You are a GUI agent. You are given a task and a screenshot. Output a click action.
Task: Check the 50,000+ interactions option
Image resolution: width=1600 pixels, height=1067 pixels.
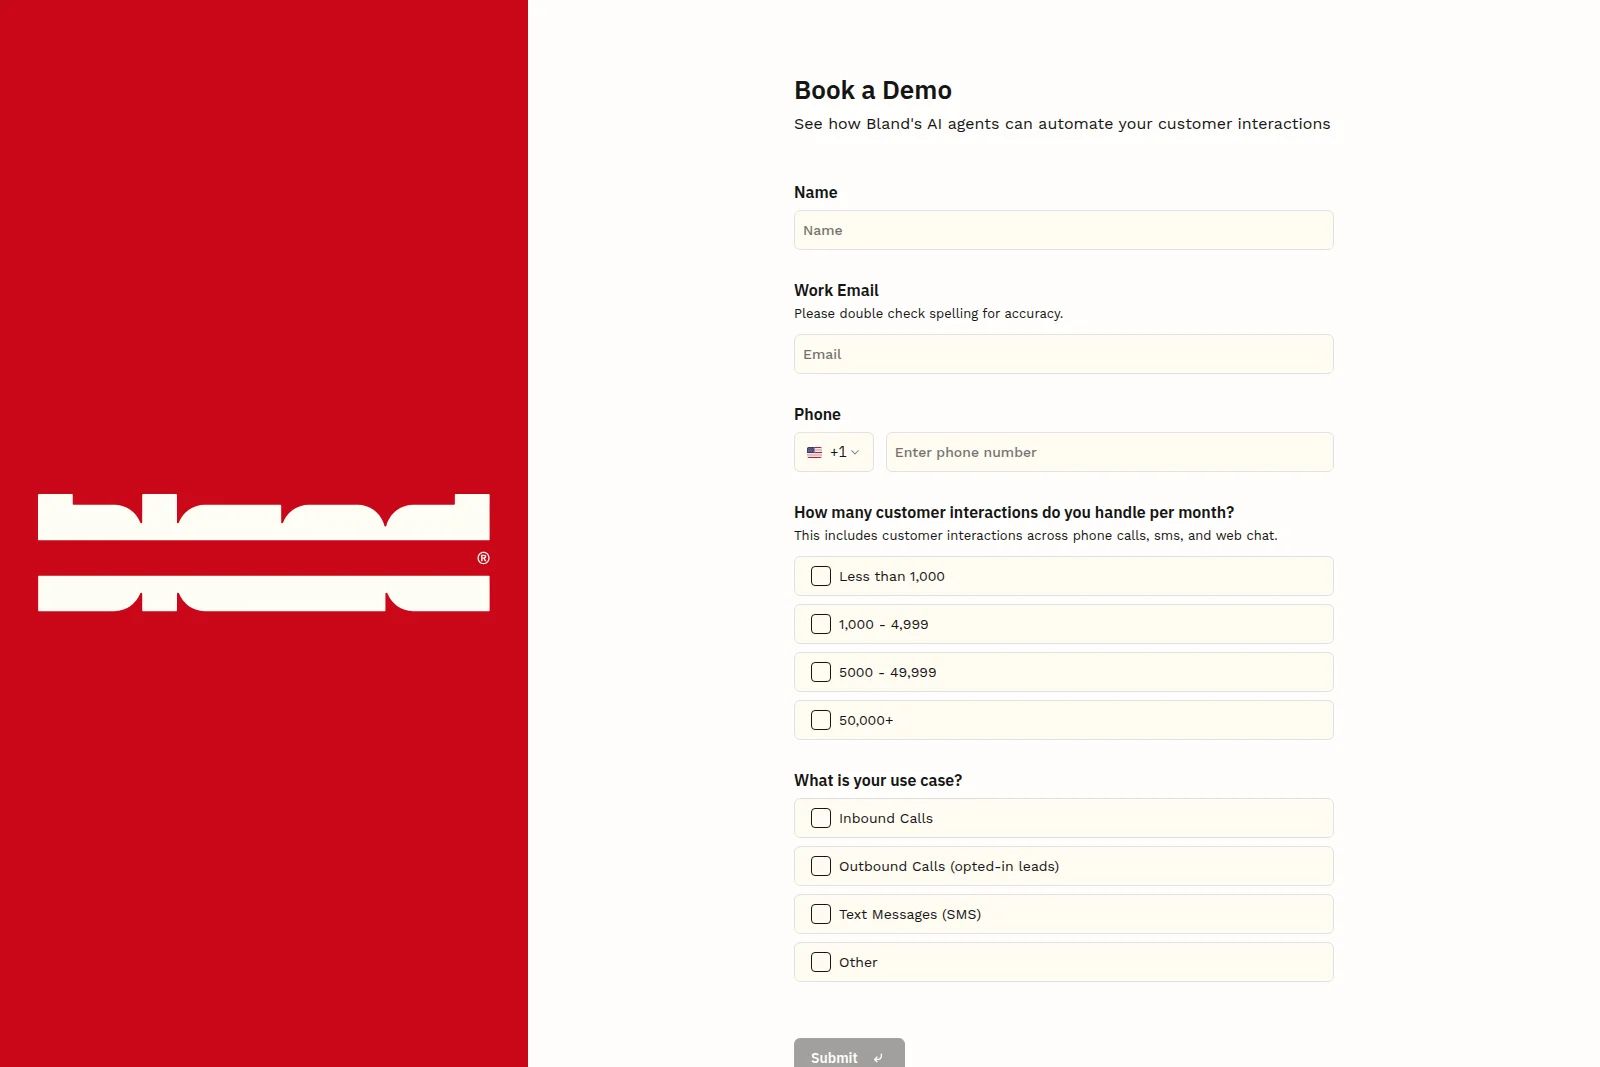(821, 719)
